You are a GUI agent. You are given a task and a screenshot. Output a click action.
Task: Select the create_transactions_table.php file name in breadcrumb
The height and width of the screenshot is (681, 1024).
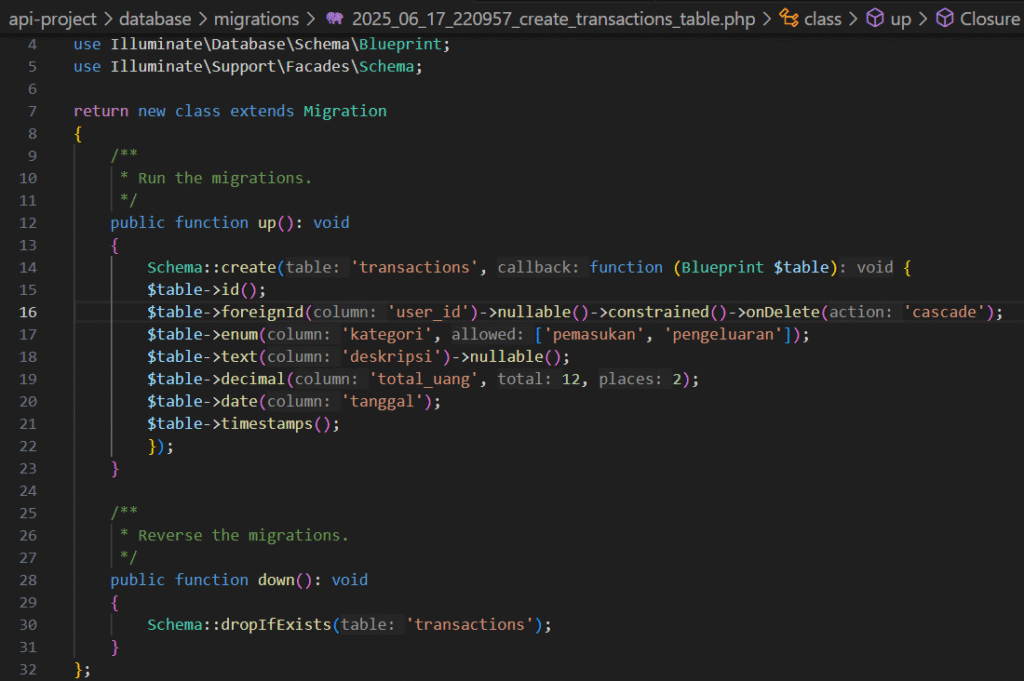555,19
